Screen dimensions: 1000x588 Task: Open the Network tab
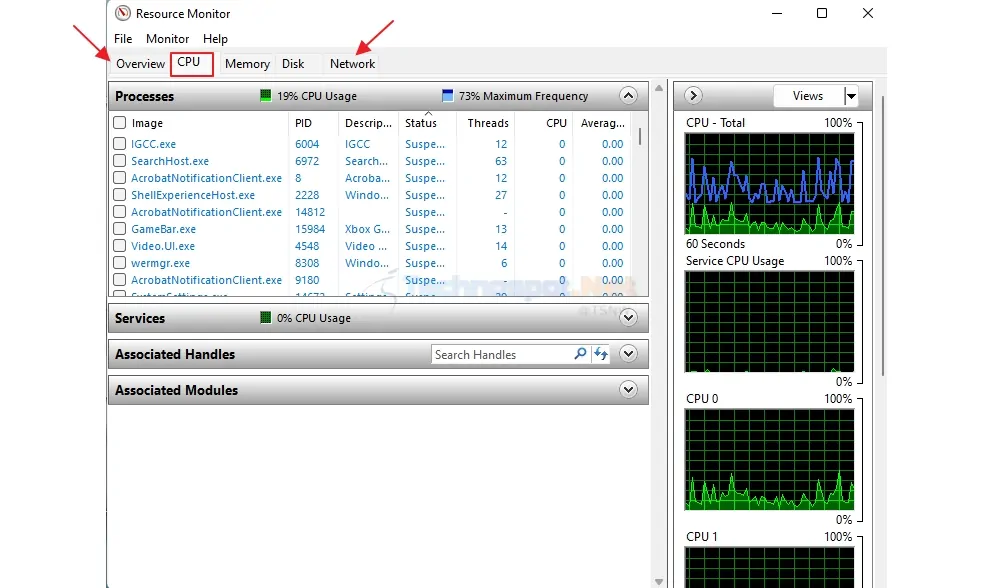tap(353, 64)
